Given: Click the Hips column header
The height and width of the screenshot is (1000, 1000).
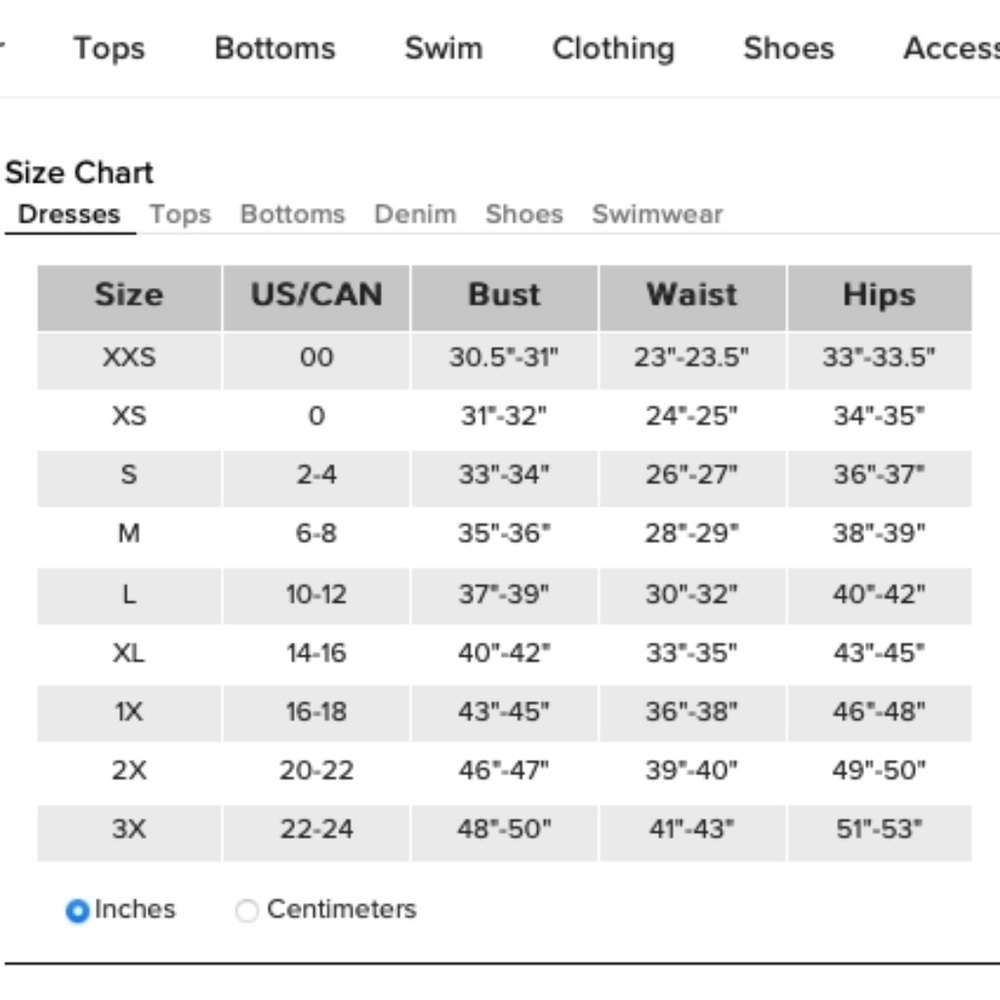Looking at the screenshot, I should (879, 298).
